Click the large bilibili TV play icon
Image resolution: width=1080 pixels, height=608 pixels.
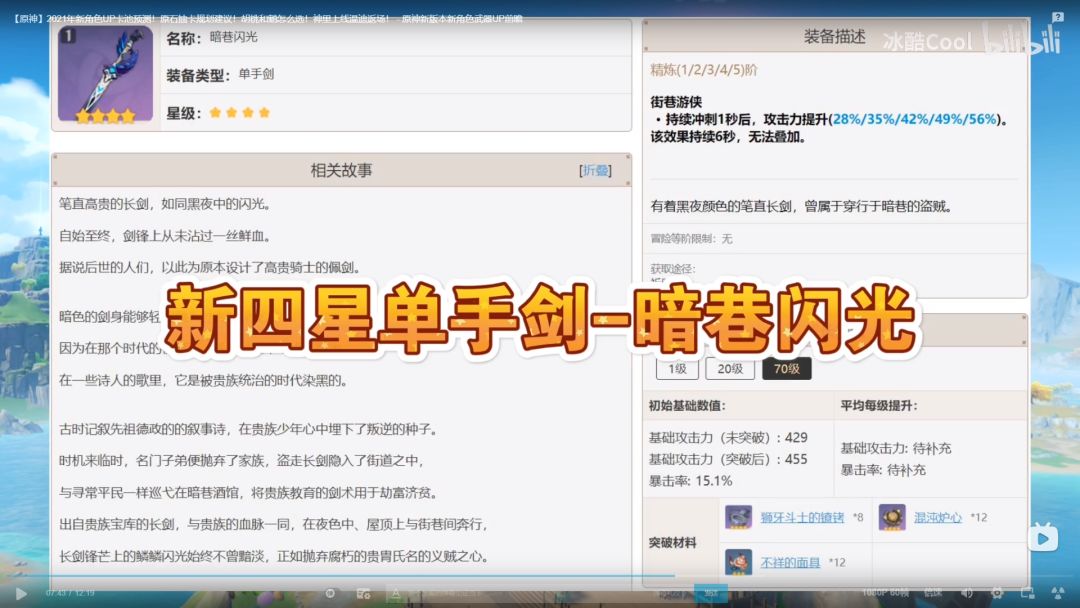click(x=1043, y=537)
